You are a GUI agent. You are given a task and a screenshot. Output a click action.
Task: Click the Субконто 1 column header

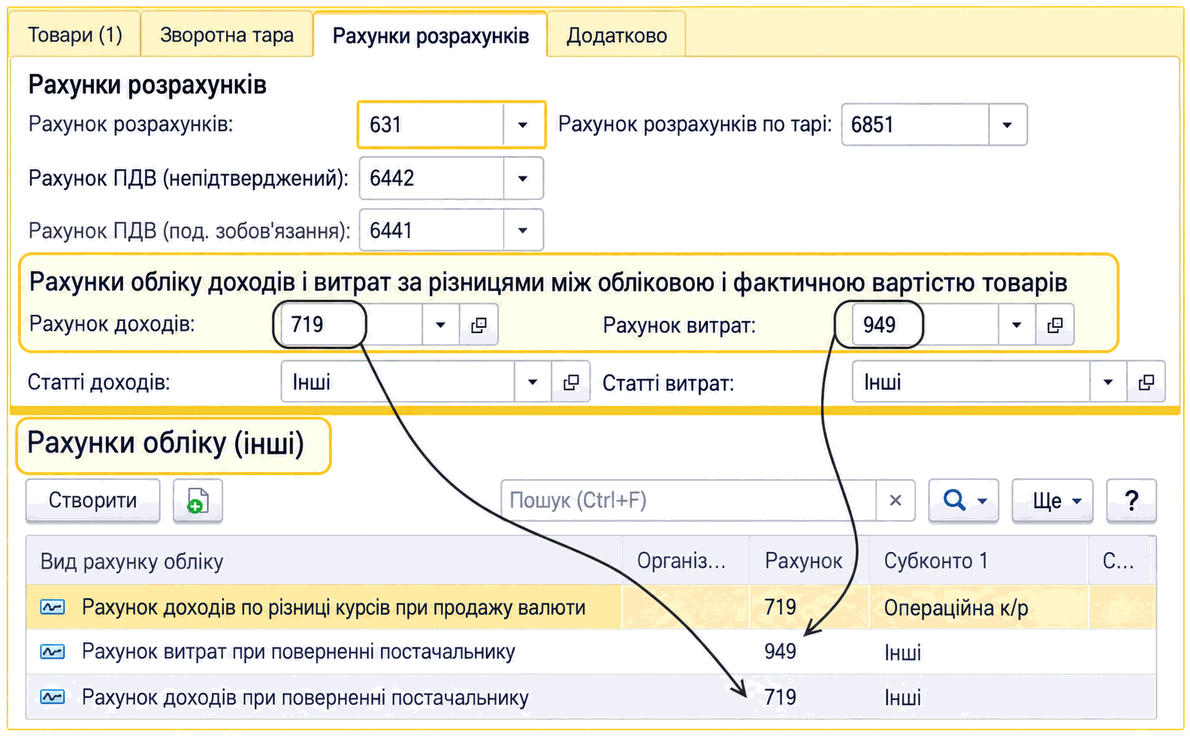click(x=978, y=562)
